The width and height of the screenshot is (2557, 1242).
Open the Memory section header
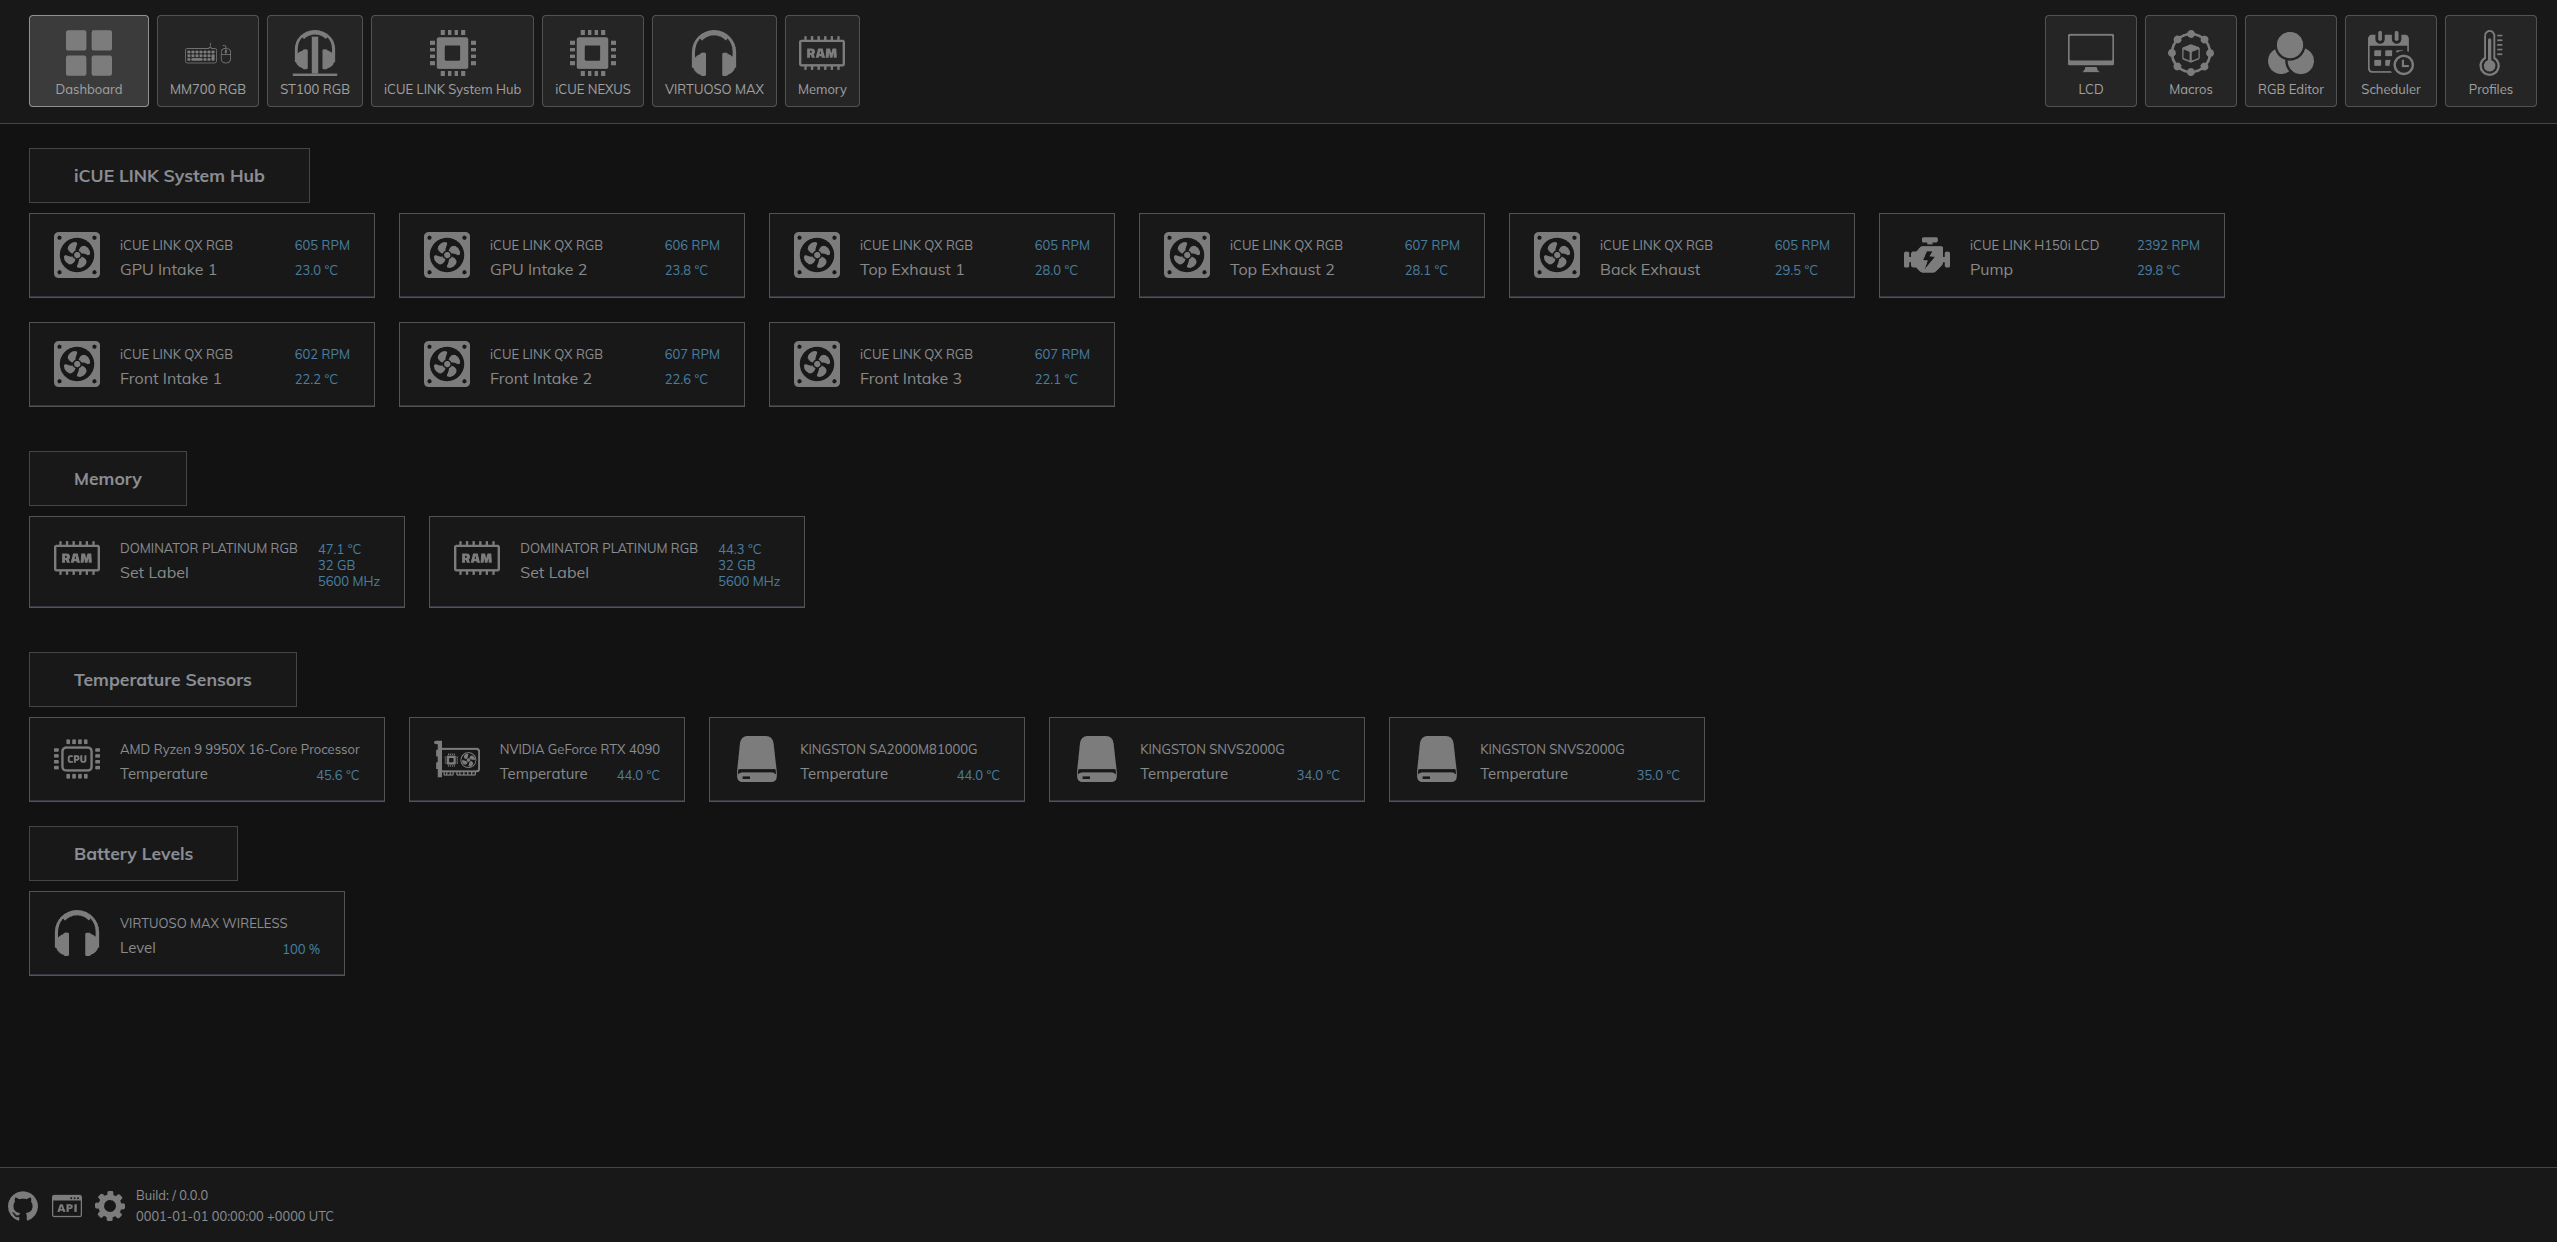click(x=108, y=479)
